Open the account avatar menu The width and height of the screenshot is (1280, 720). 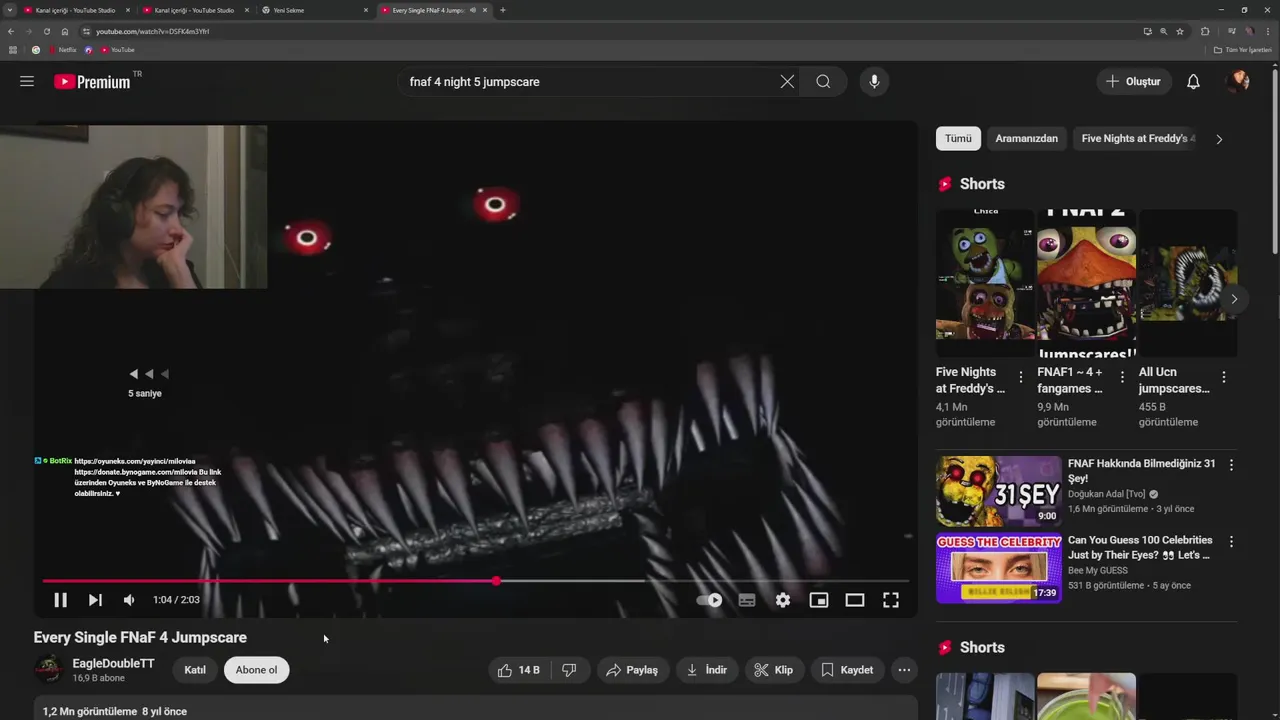pos(1238,82)
